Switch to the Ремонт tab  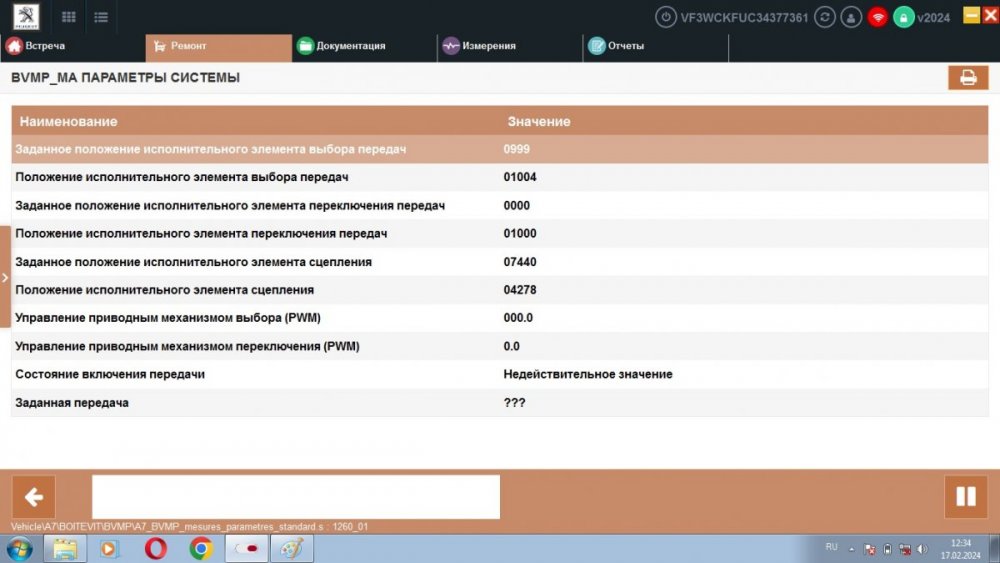coord(218,46)
